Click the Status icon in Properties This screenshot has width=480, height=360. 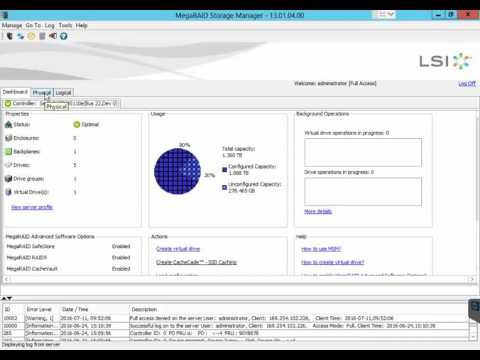click(x=8, y=124)
